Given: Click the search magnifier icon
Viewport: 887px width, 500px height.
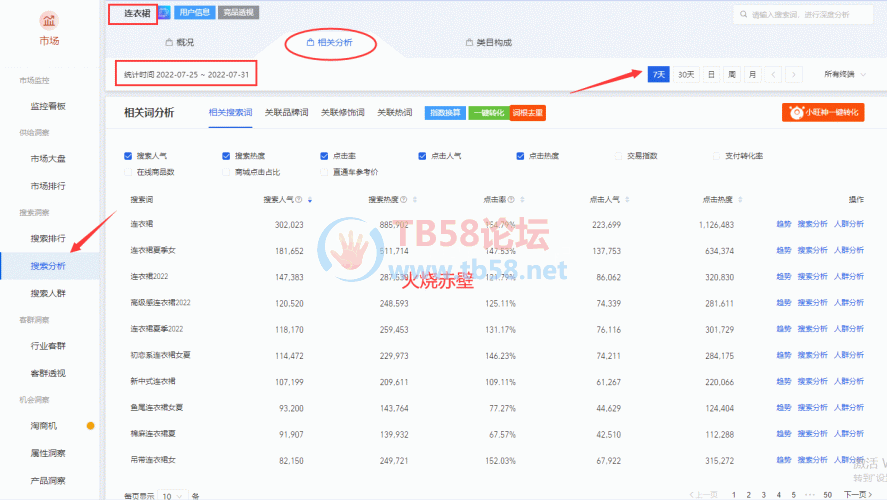Looking at the screenshot, I should point(743,14).
